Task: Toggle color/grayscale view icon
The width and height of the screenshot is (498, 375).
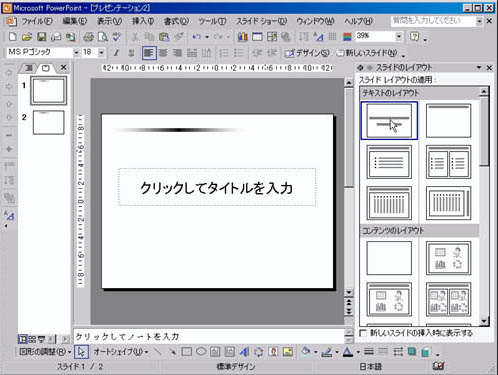Action: [x=347, y=37]
